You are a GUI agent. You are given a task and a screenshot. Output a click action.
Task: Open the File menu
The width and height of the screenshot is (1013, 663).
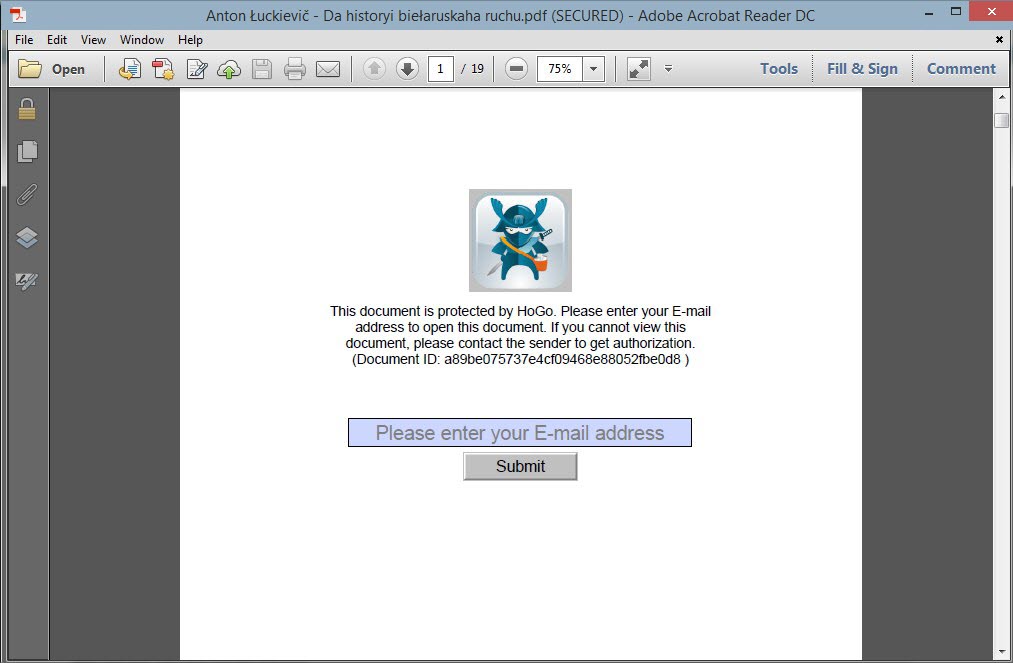24,39
